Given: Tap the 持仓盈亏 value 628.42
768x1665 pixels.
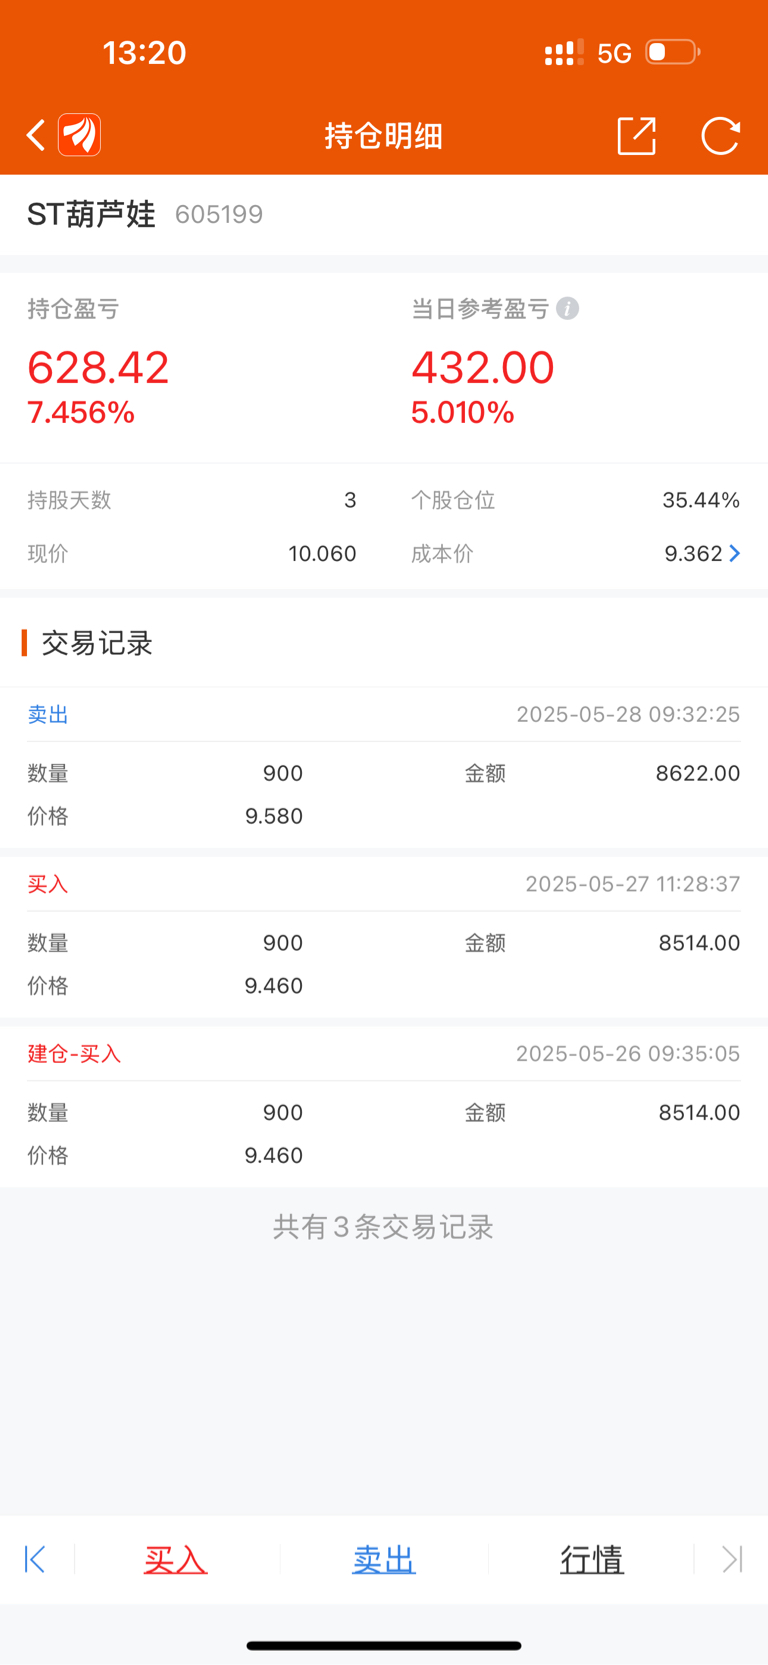Looking at the screenshot, I should tap(98, 367).
